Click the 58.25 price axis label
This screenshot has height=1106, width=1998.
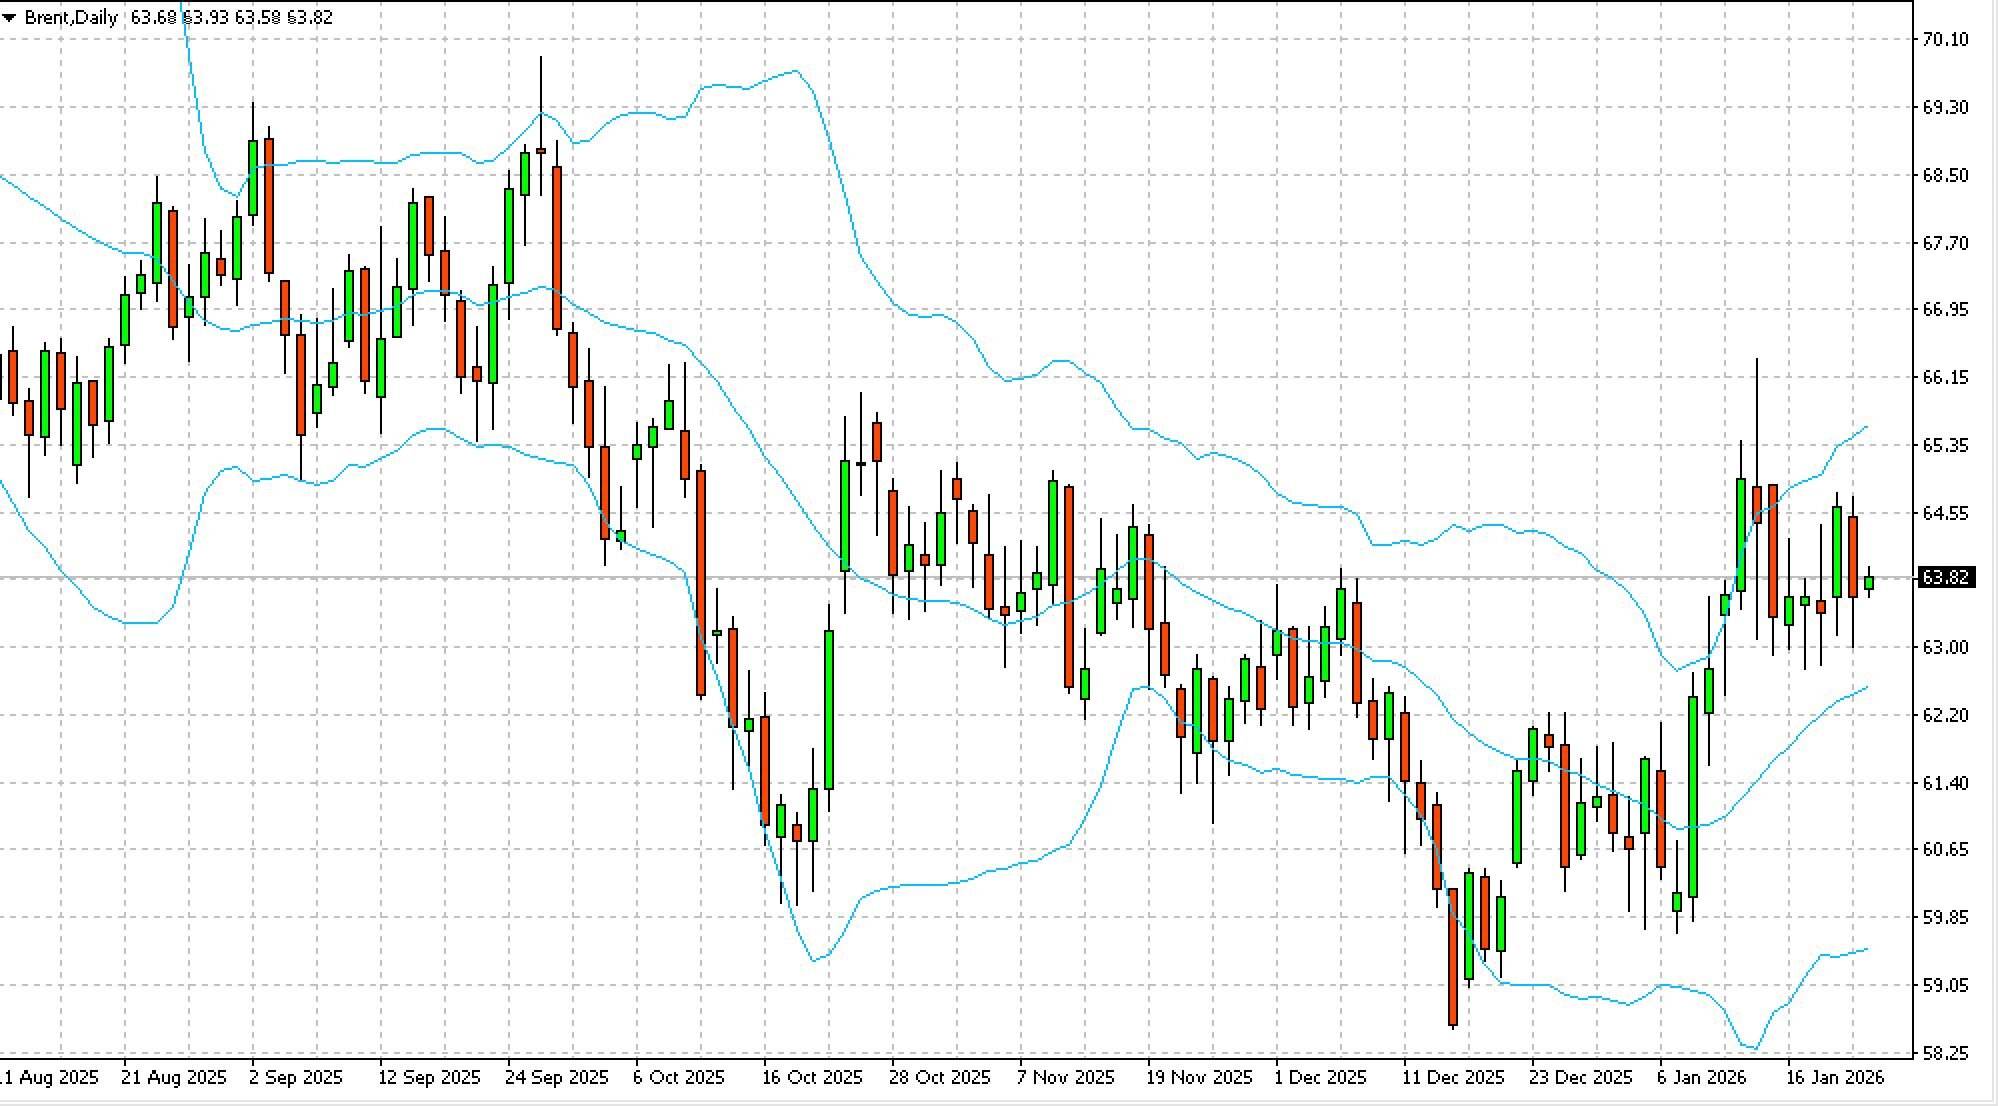point(1945,1053)
